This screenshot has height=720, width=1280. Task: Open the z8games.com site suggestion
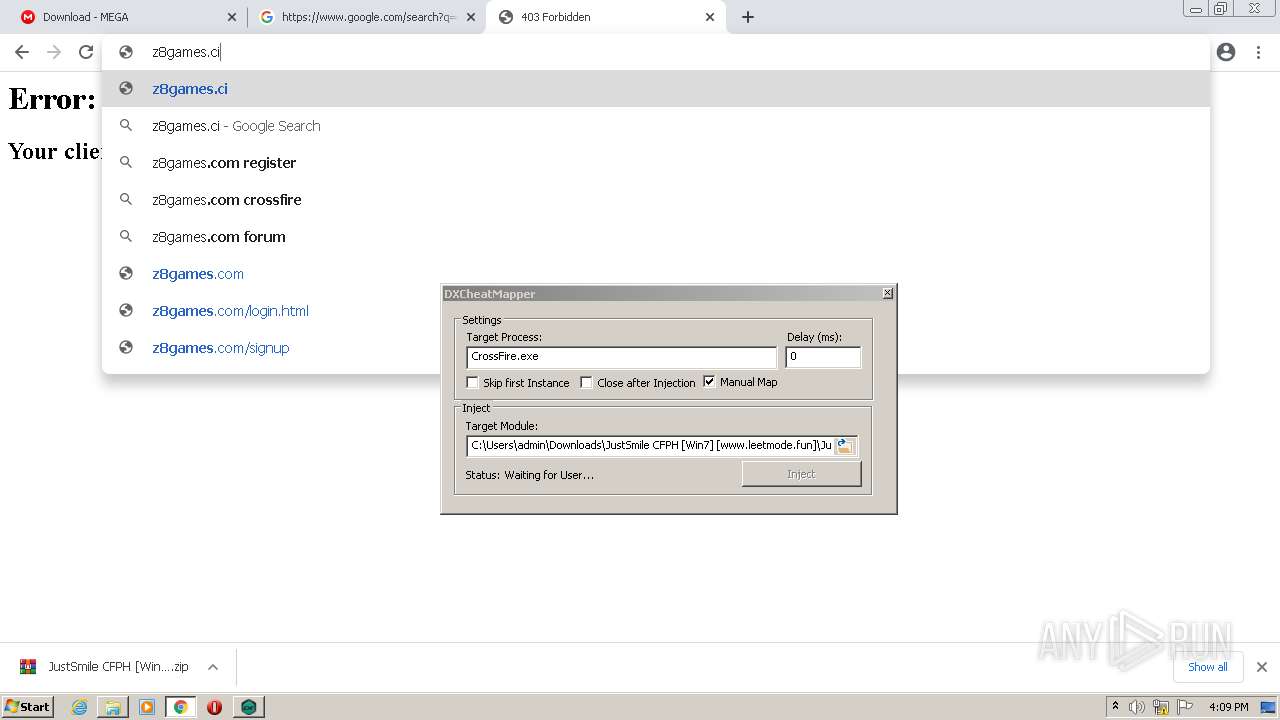[656, 273]
